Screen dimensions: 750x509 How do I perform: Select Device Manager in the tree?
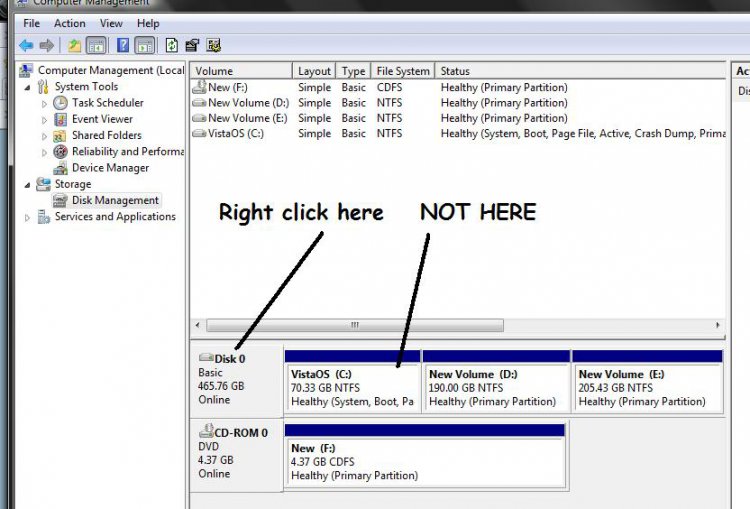point(110,168)
